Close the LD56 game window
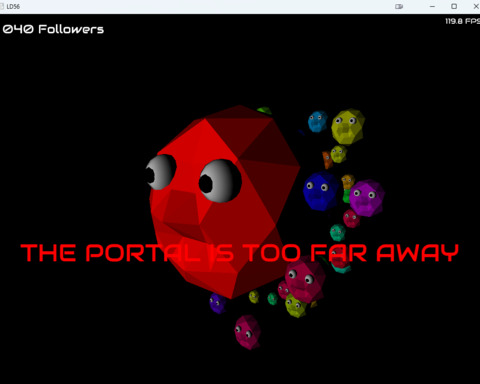Screen dimensions: 480x384 tap(476, 6)
